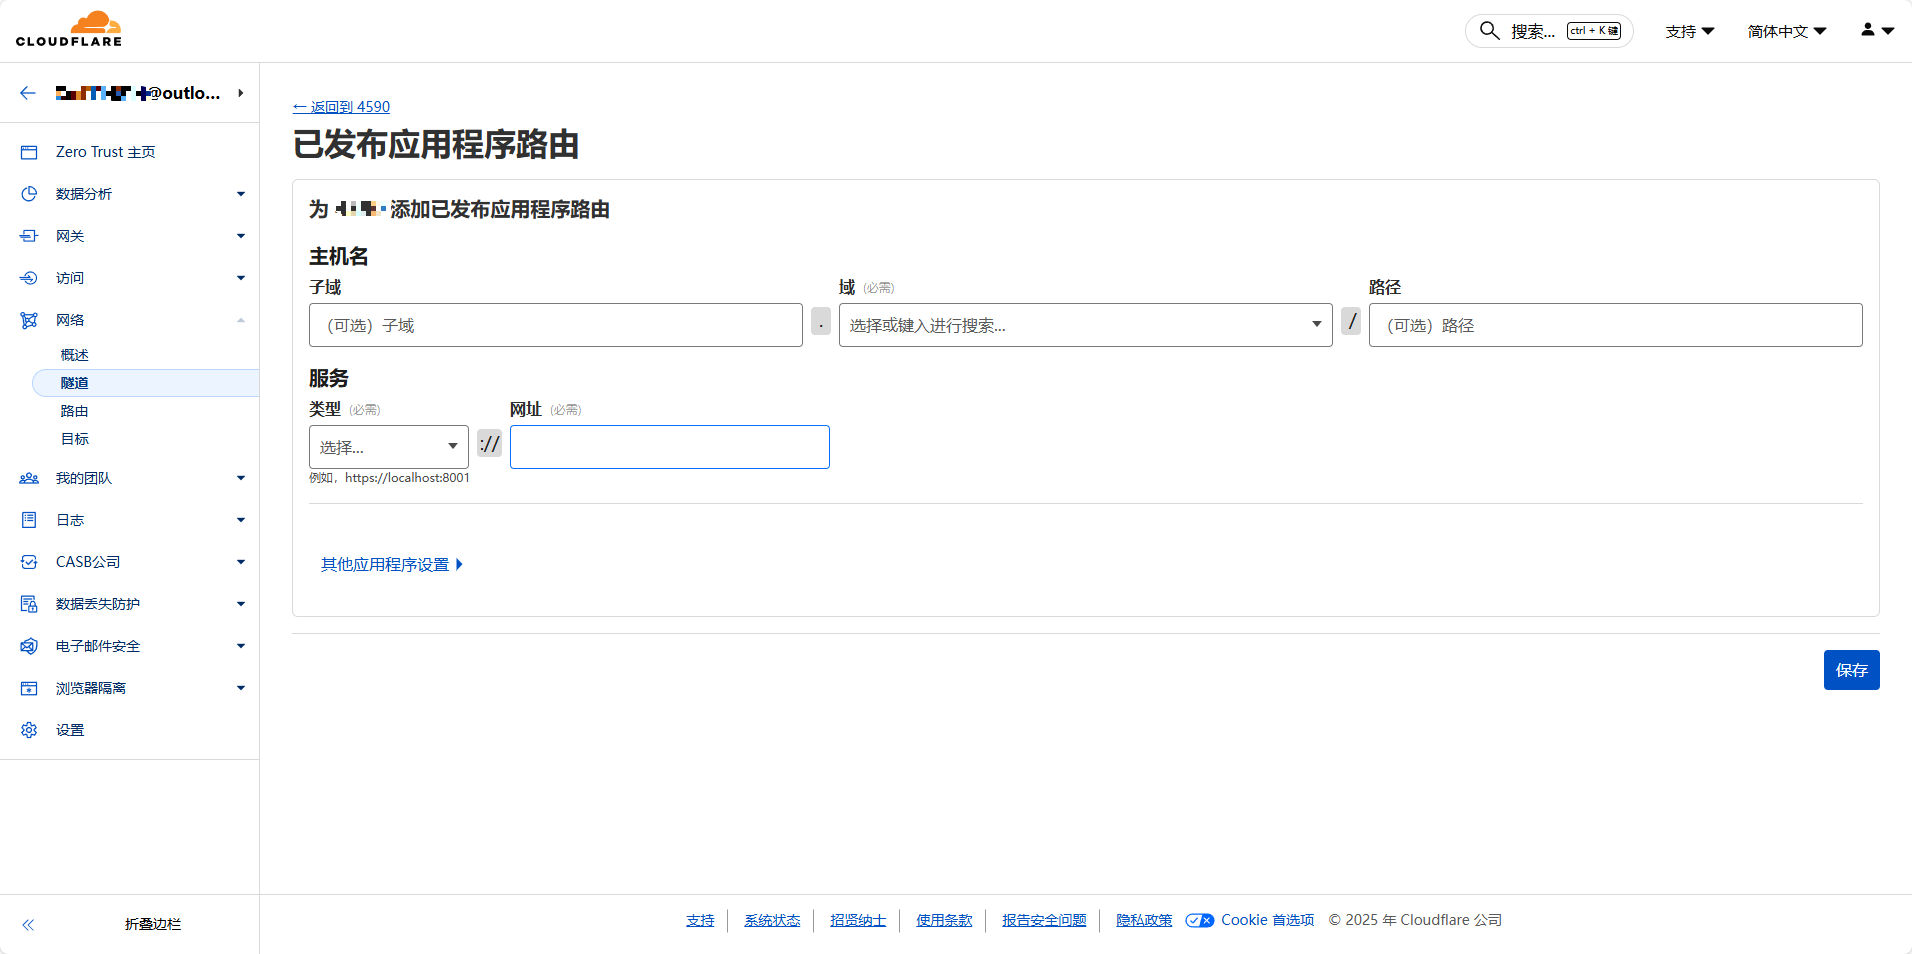Open the 简体中文 language dropdown
The image size is (1912, 954).
1786,31
